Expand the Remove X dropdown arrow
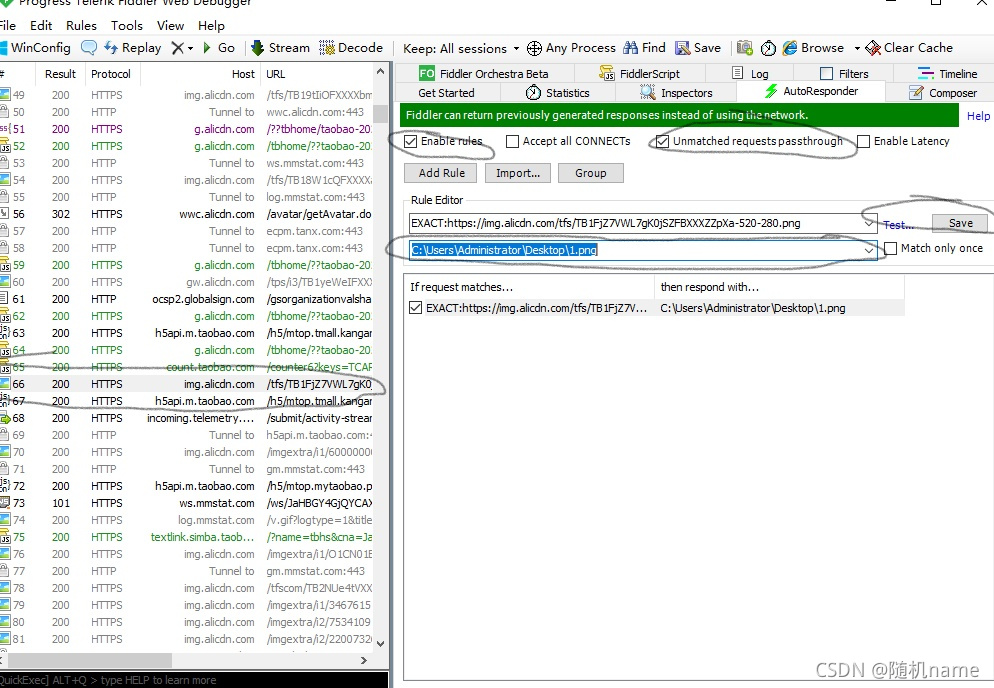This screenshot has width=994, height=688. [x=190, y=48]
